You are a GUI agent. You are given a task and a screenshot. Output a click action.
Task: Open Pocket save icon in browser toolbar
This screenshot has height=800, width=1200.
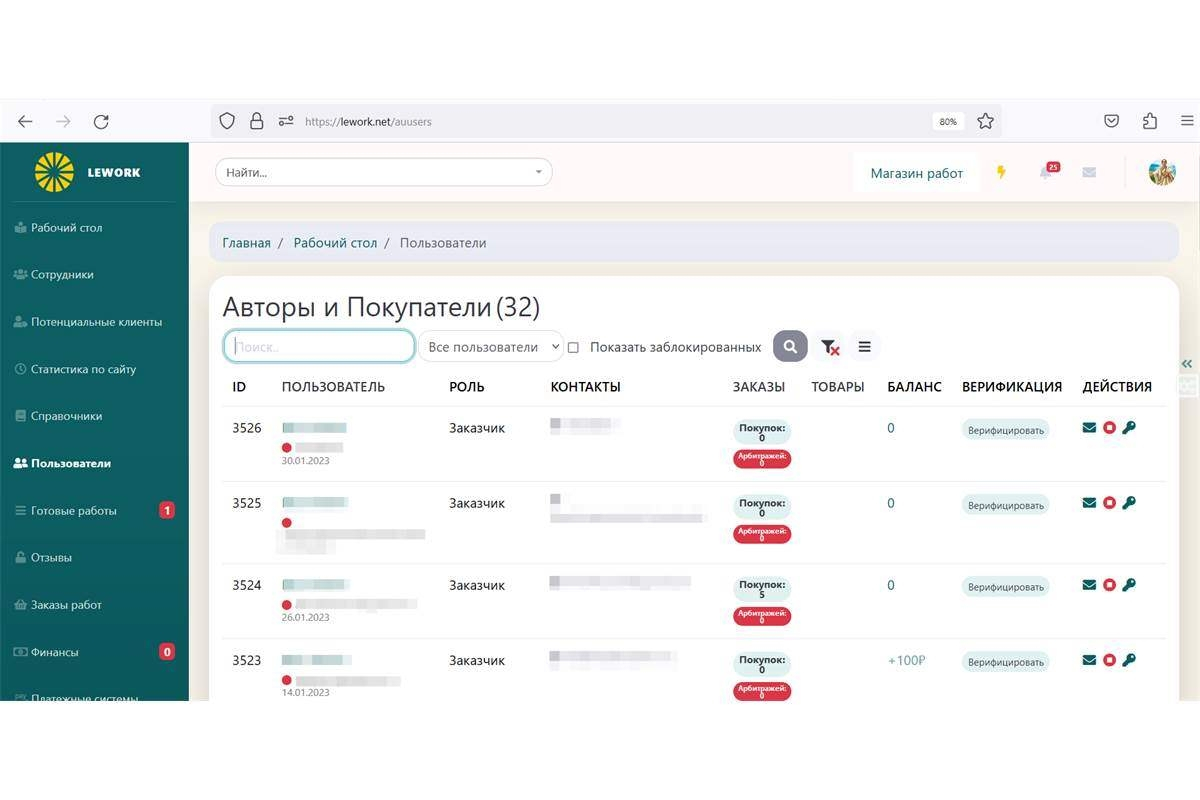coord(1111,121)
